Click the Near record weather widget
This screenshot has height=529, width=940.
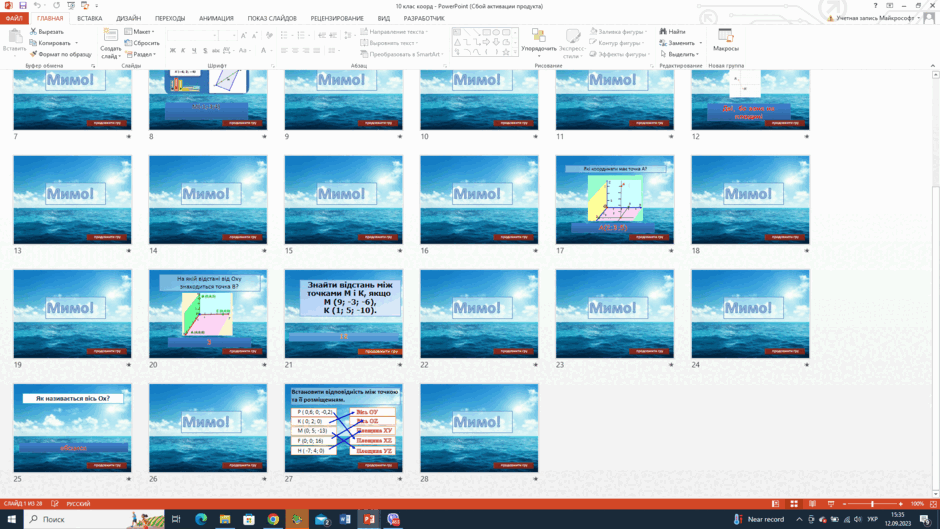pos(760,519)
